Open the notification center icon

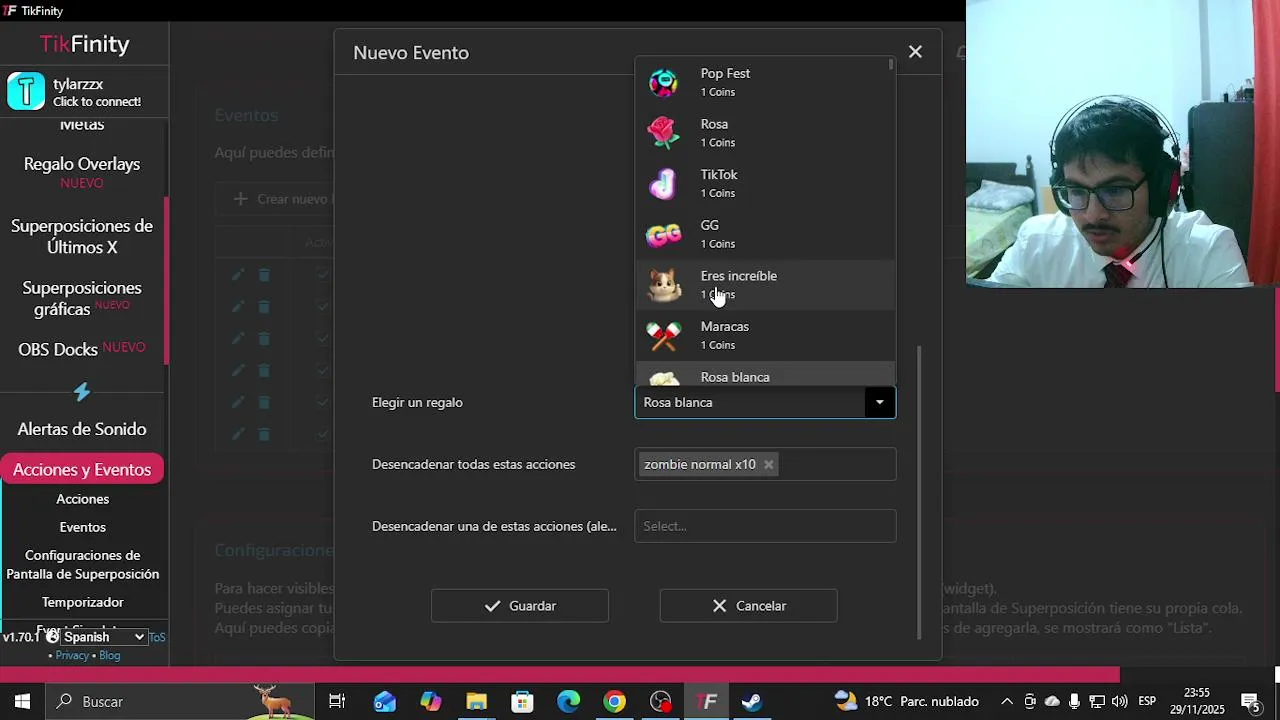click(x=1249, y=702)
